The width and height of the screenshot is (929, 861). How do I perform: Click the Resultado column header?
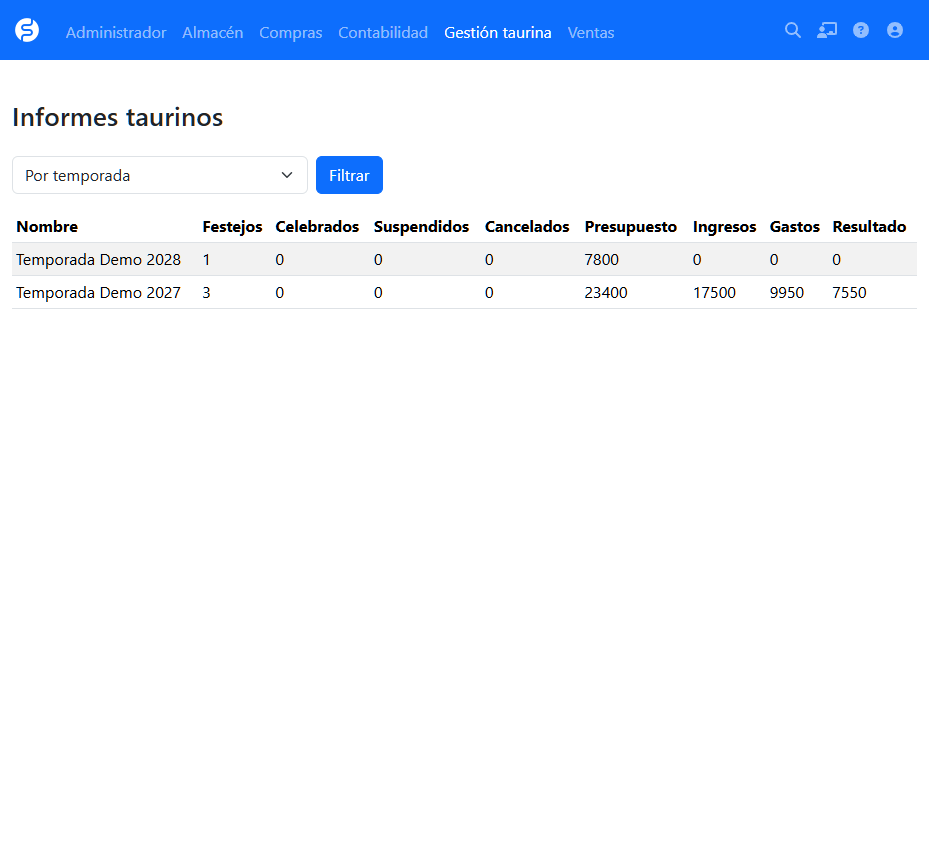tap(869, 227)
